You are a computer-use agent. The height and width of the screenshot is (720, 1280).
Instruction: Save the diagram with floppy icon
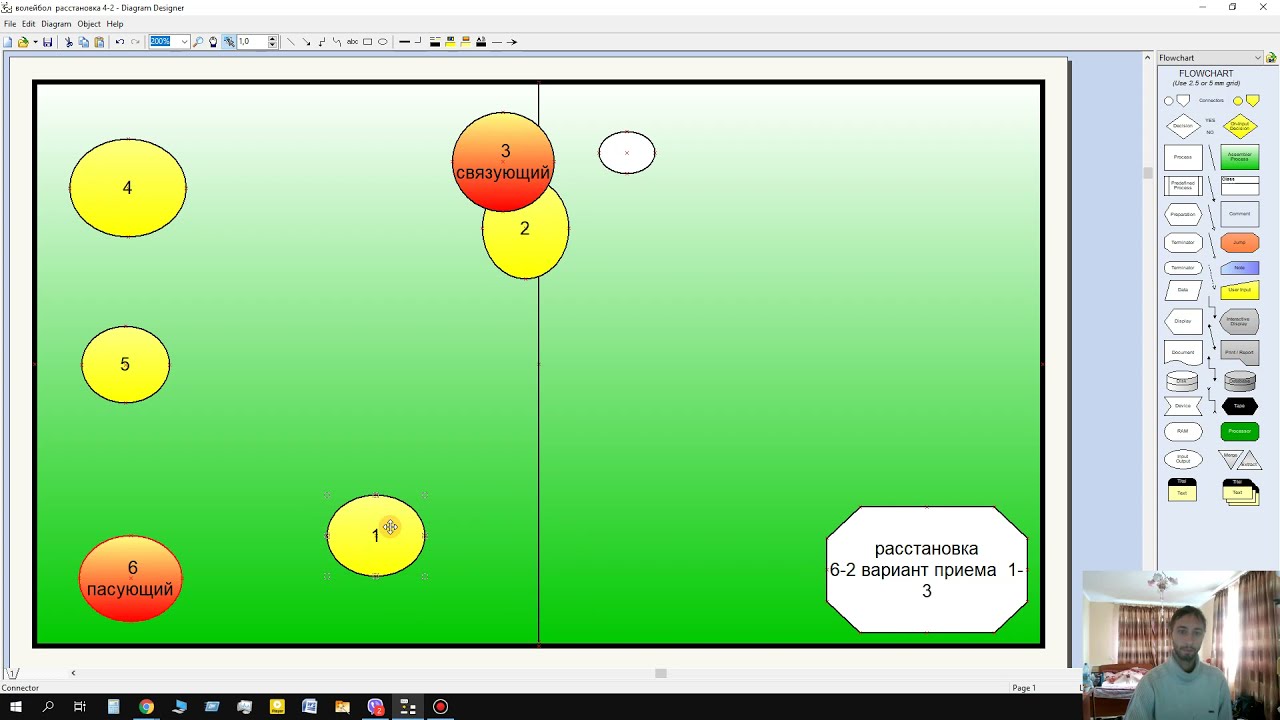click(47, 42)
